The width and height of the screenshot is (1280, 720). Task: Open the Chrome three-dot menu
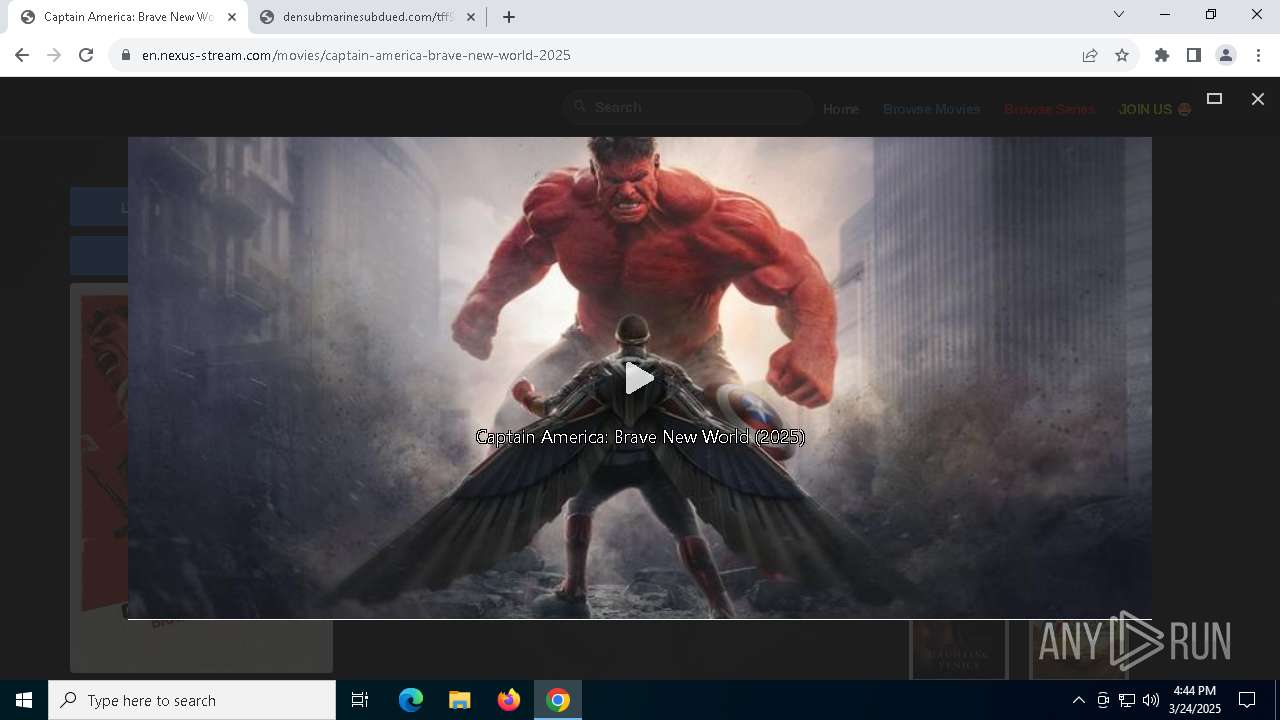pyautogui.click(x=1258, y=55)
